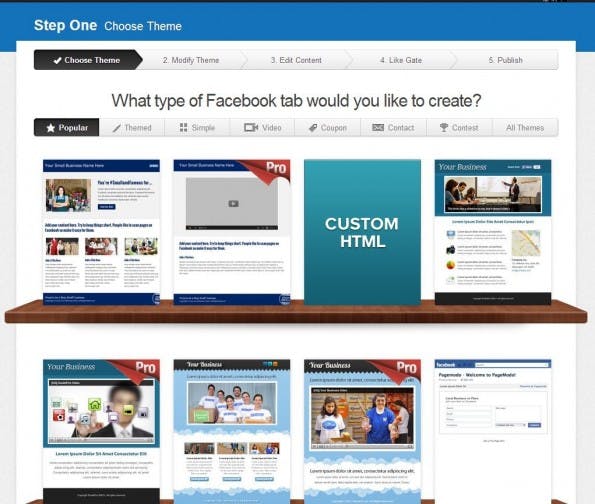
Task: Open the Themed category tab
Action: coord(132,128)
